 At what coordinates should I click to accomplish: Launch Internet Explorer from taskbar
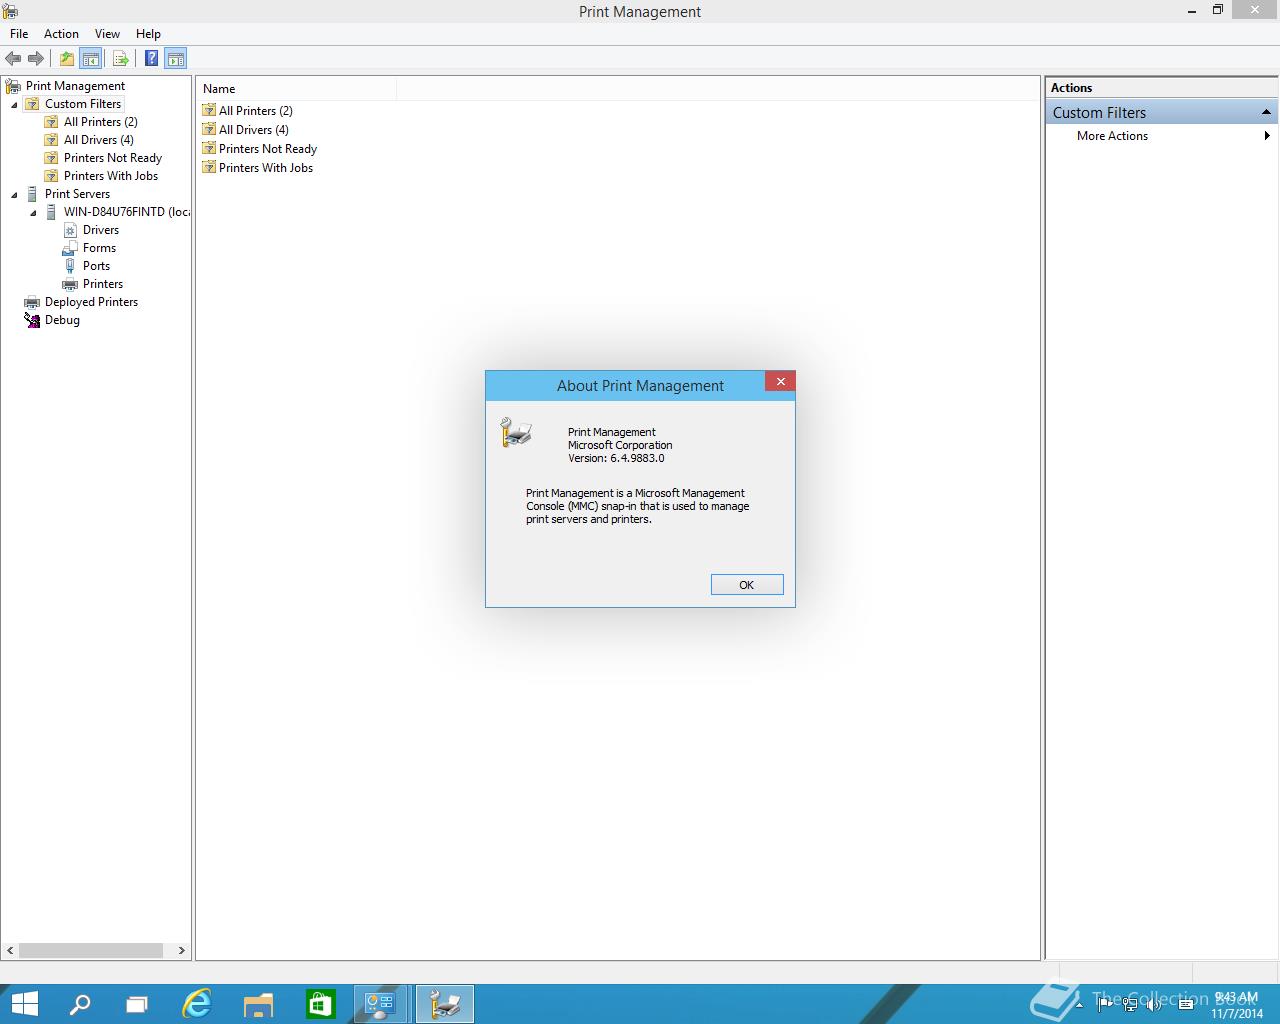pos(198,1004)
